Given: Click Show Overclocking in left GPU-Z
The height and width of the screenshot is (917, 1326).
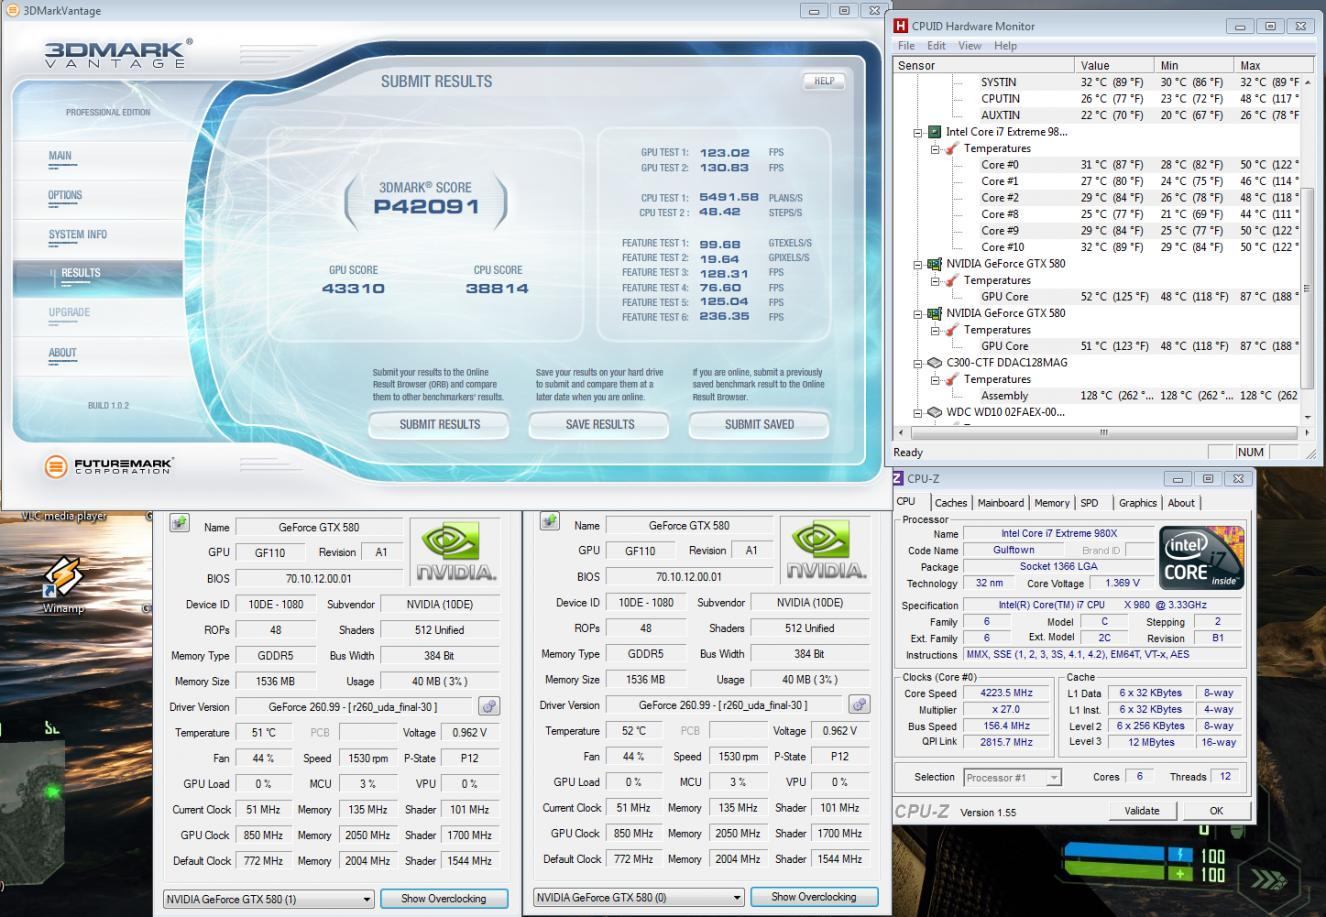Looking at the screenshot, I should click(444, 899).
